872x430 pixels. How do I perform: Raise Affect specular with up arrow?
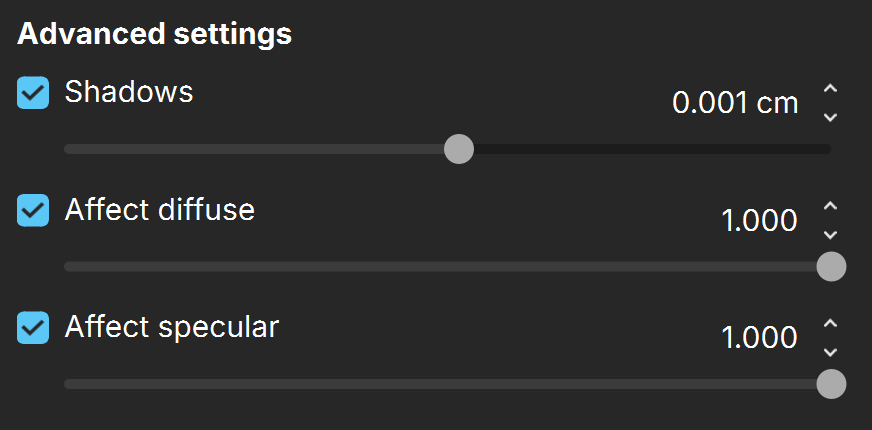click(830, 323)
